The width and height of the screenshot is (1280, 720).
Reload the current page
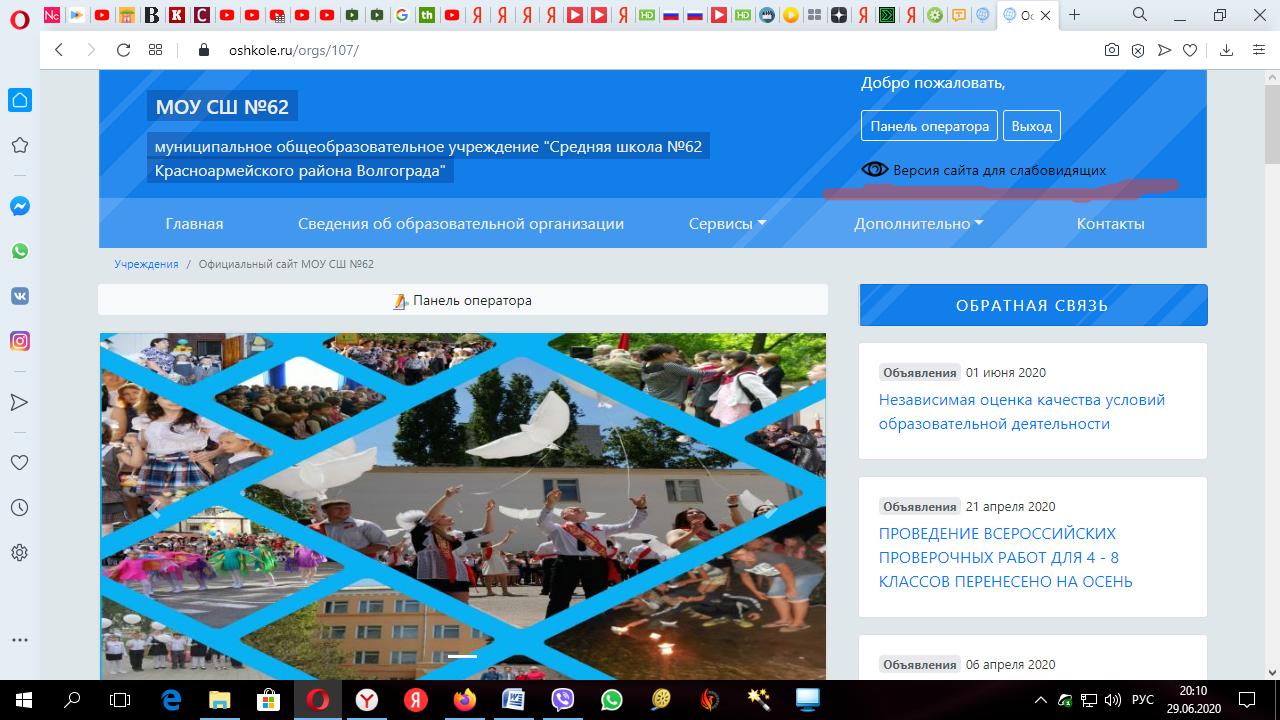tap(124, 50)
